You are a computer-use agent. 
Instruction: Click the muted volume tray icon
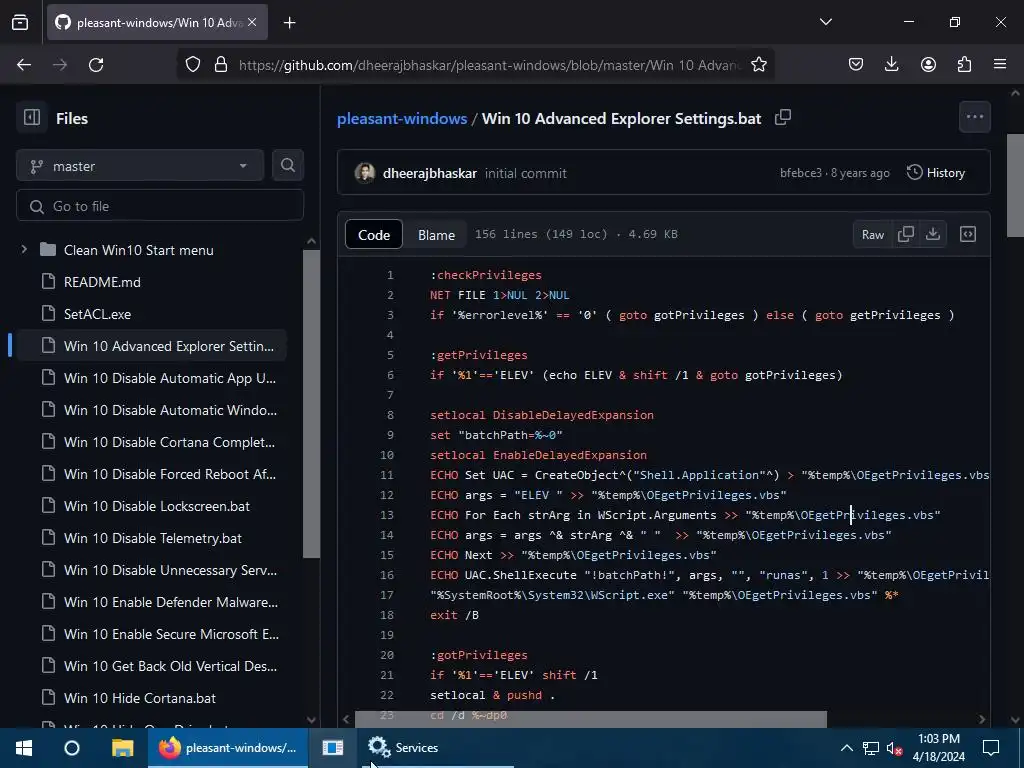(894, 748)
